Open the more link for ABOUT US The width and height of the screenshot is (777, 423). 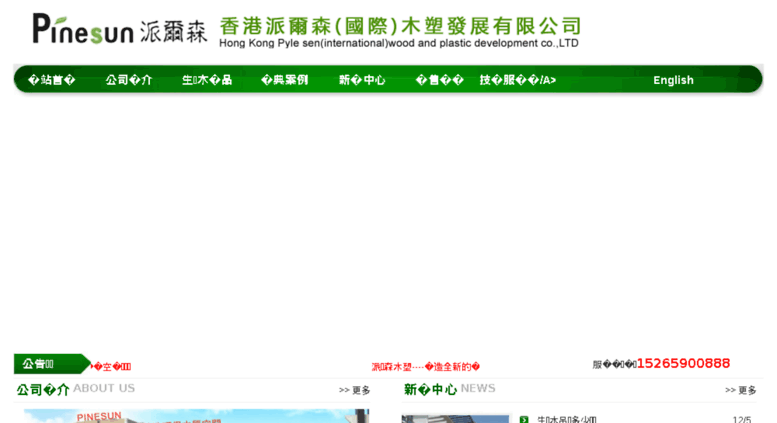(x=355, y=390)
